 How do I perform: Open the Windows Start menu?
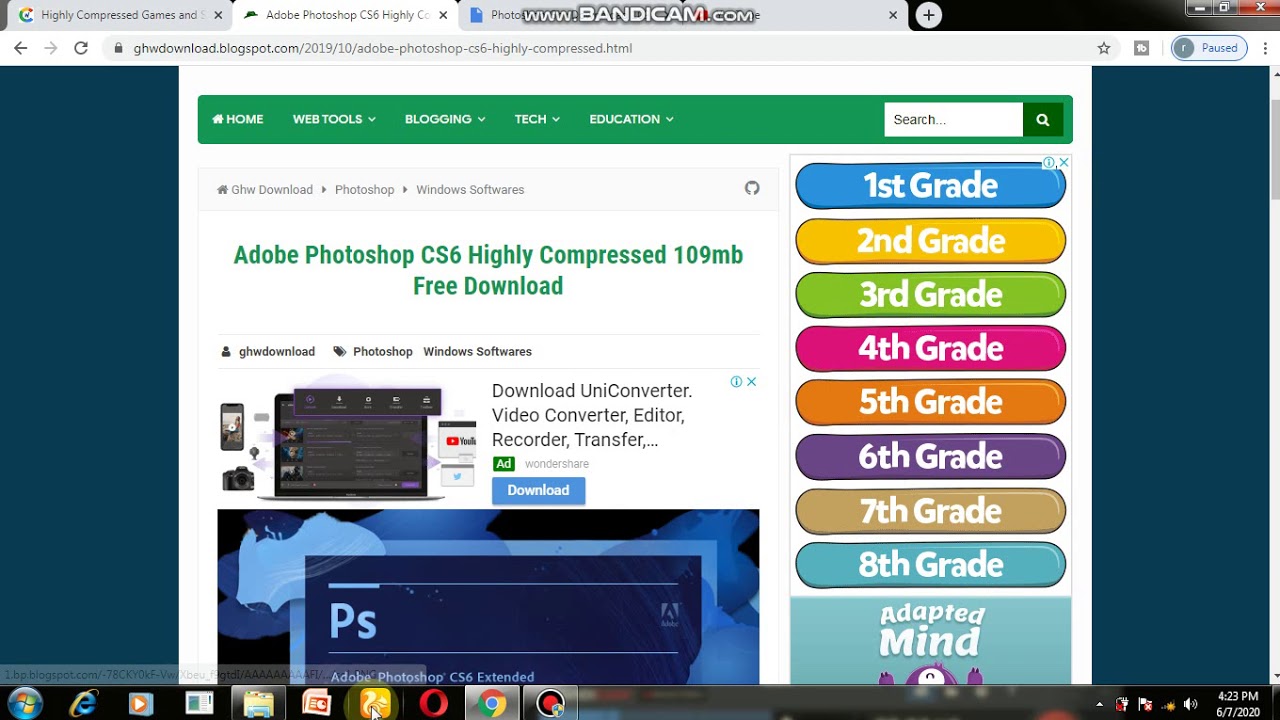[25, 703]
